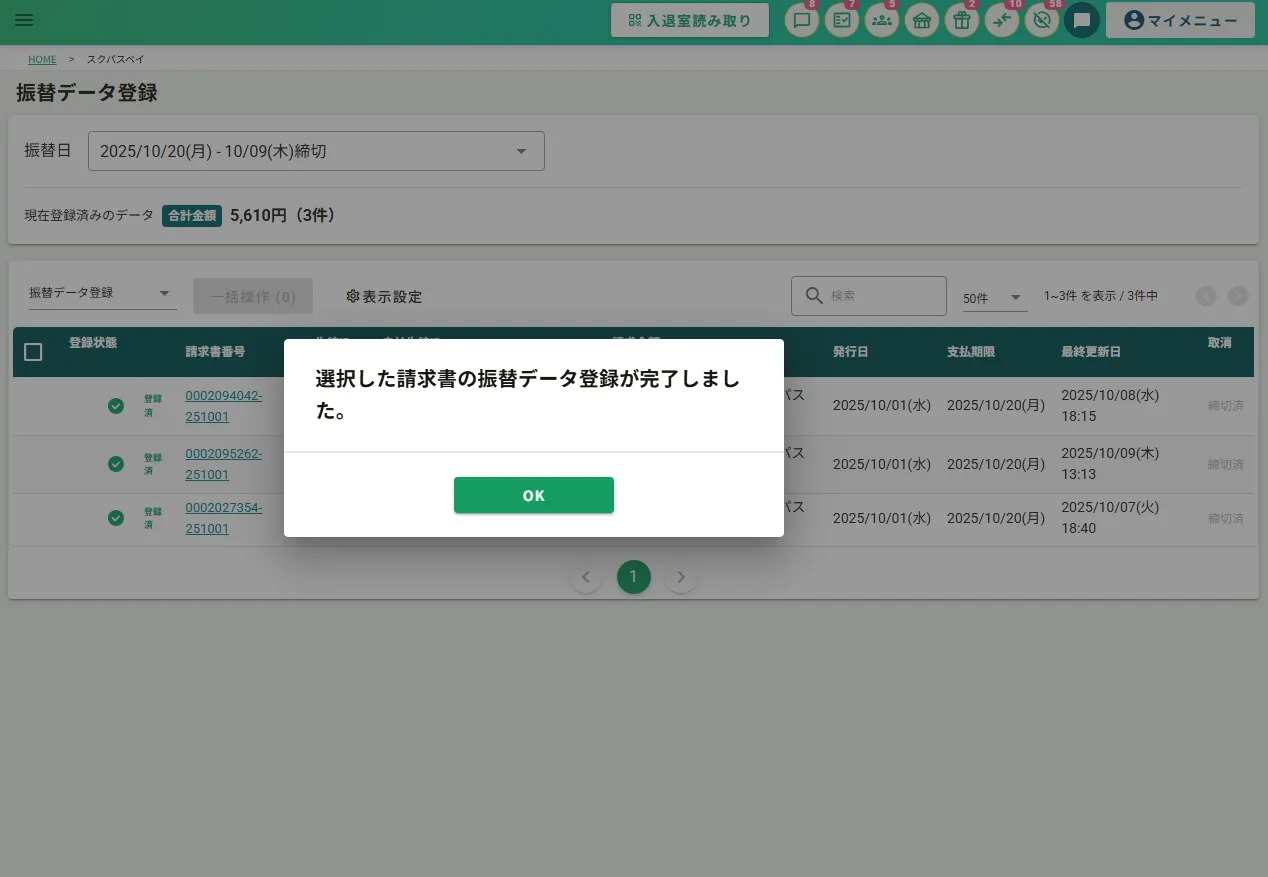Open the 振替データ登録 action dropdown
This screenshot has height=877, width=1268.
pos(100,294)
